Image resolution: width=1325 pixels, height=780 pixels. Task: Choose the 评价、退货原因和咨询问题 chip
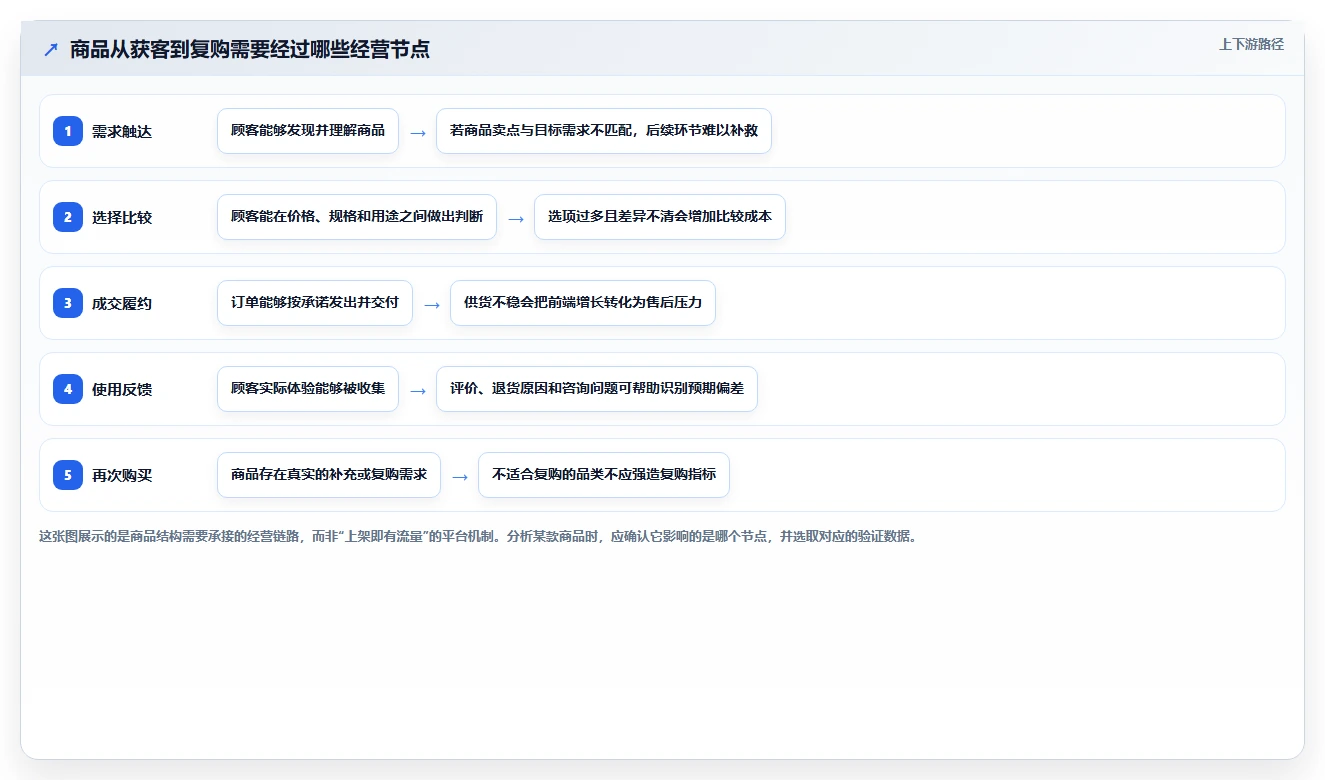point(597,389)
